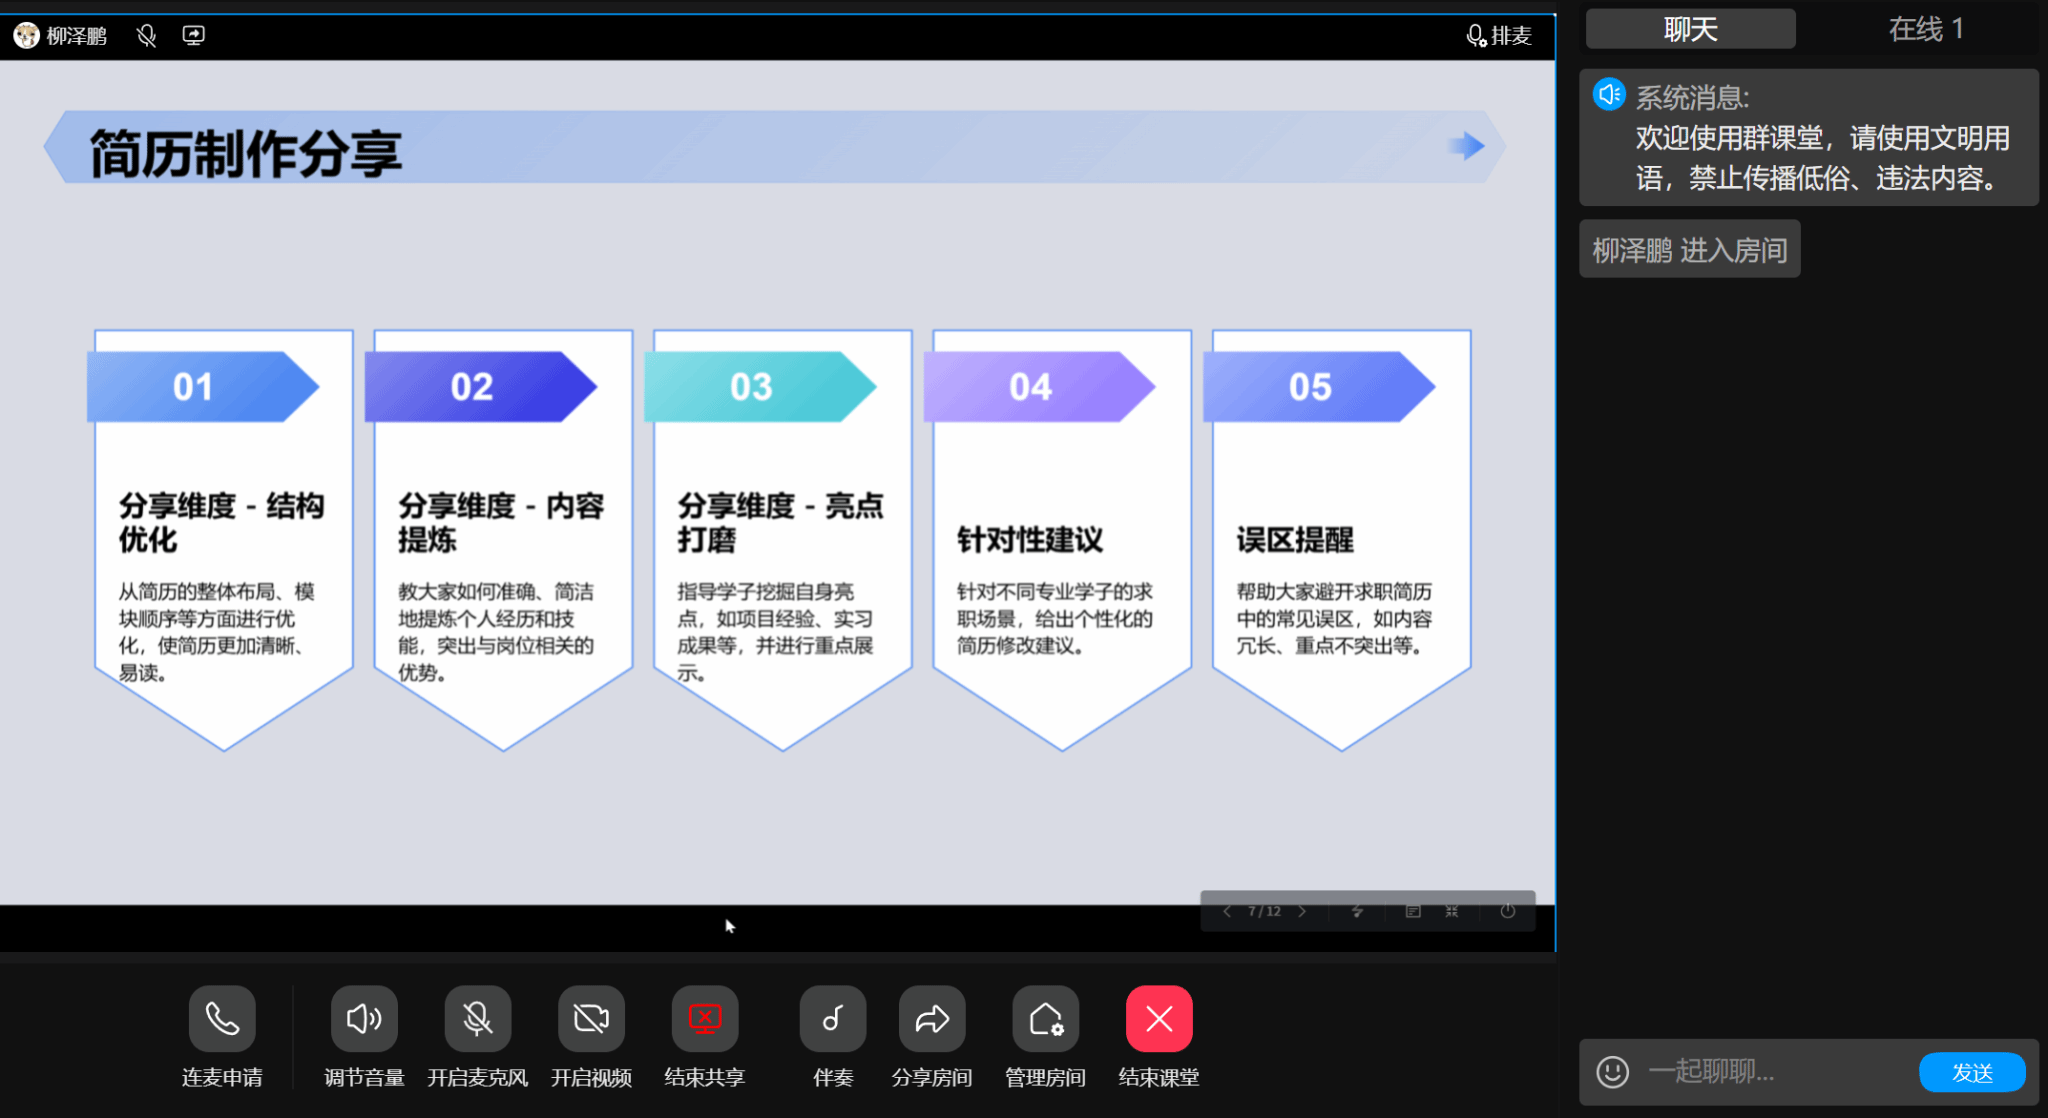2048x1118 pixels.
Task: Click the 05 arrow label on the slide
Action: pos(1319,386)
